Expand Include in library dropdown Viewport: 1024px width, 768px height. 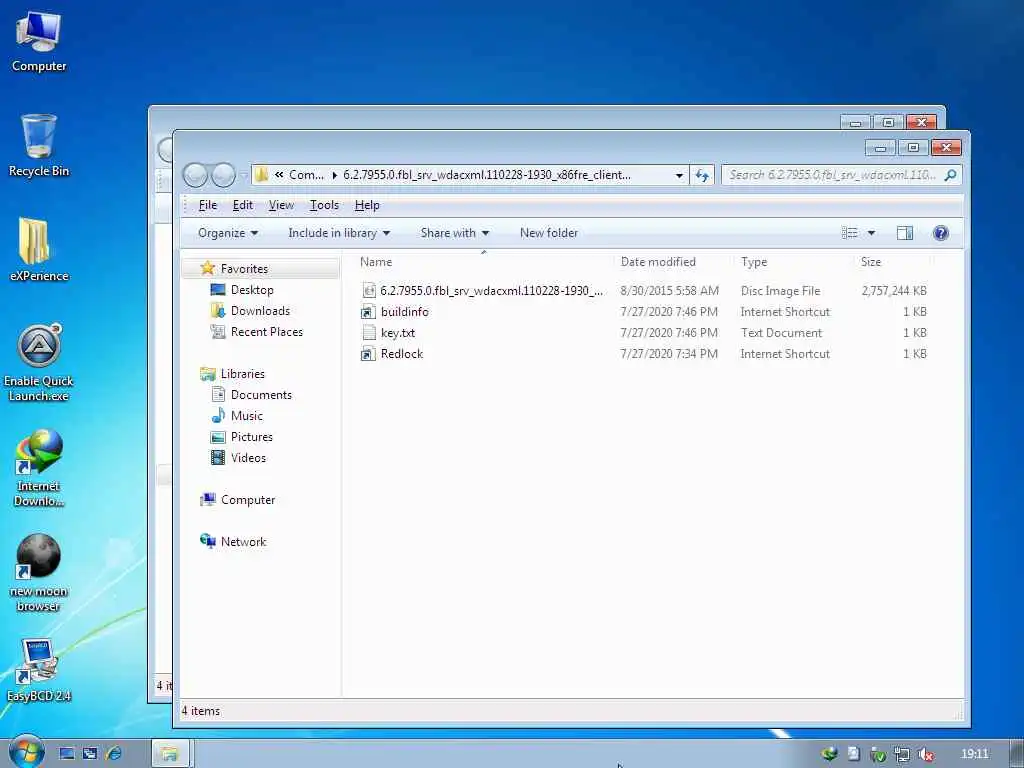pyautogui.click(x=339, y=233)
